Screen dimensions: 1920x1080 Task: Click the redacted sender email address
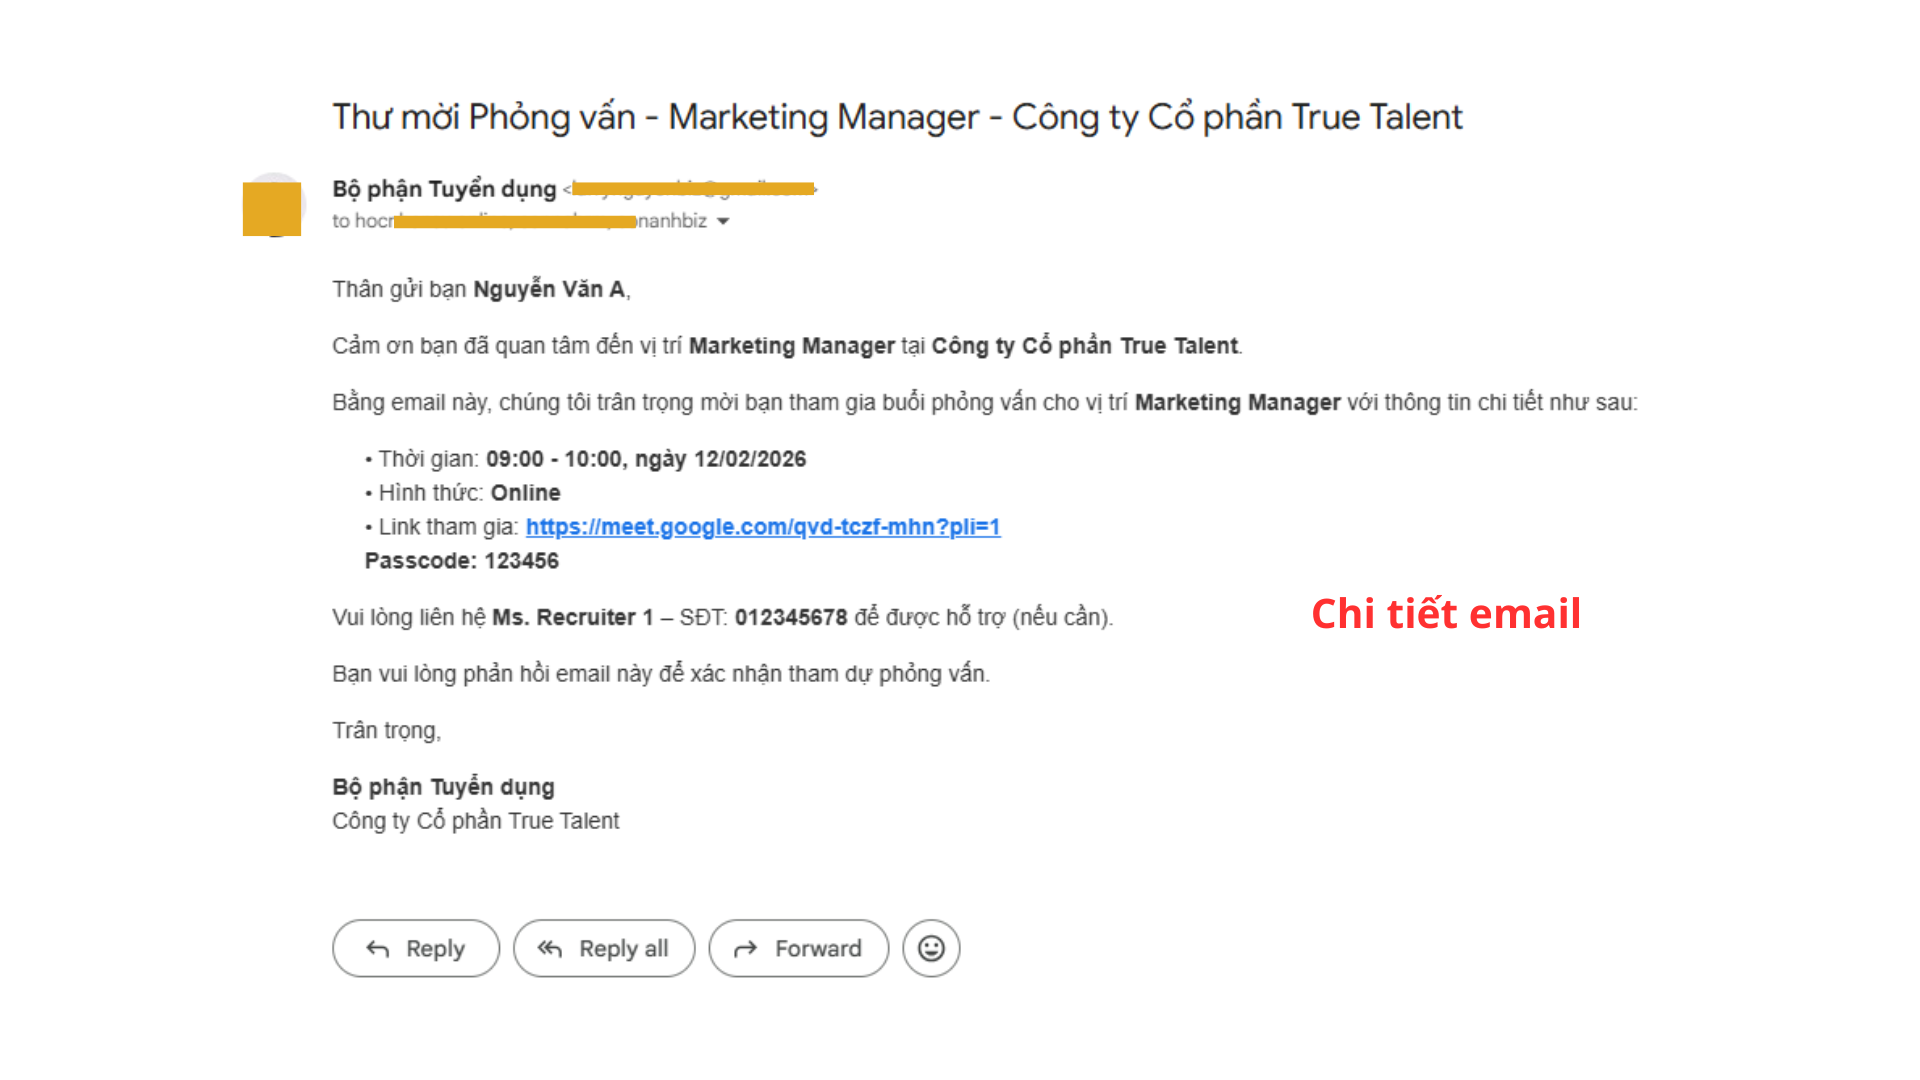coord(692,189)
